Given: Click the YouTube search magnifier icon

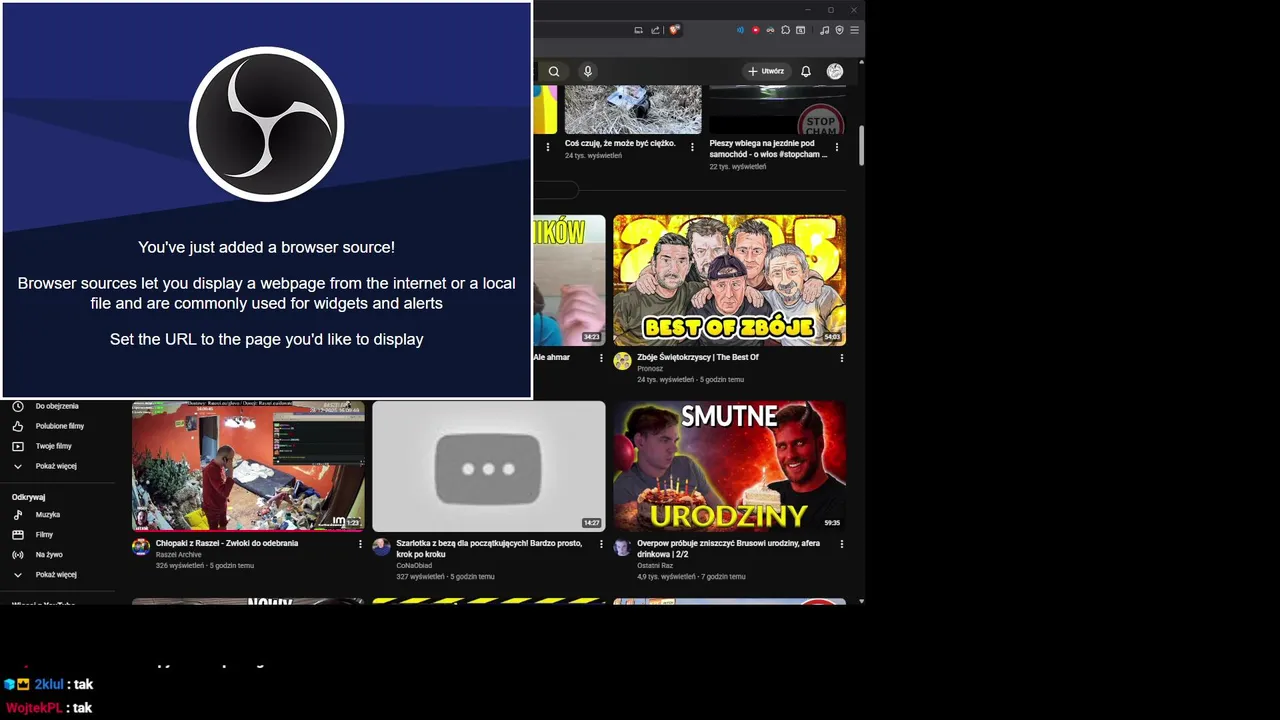Looking at the screenshot, I should (554, 71).
